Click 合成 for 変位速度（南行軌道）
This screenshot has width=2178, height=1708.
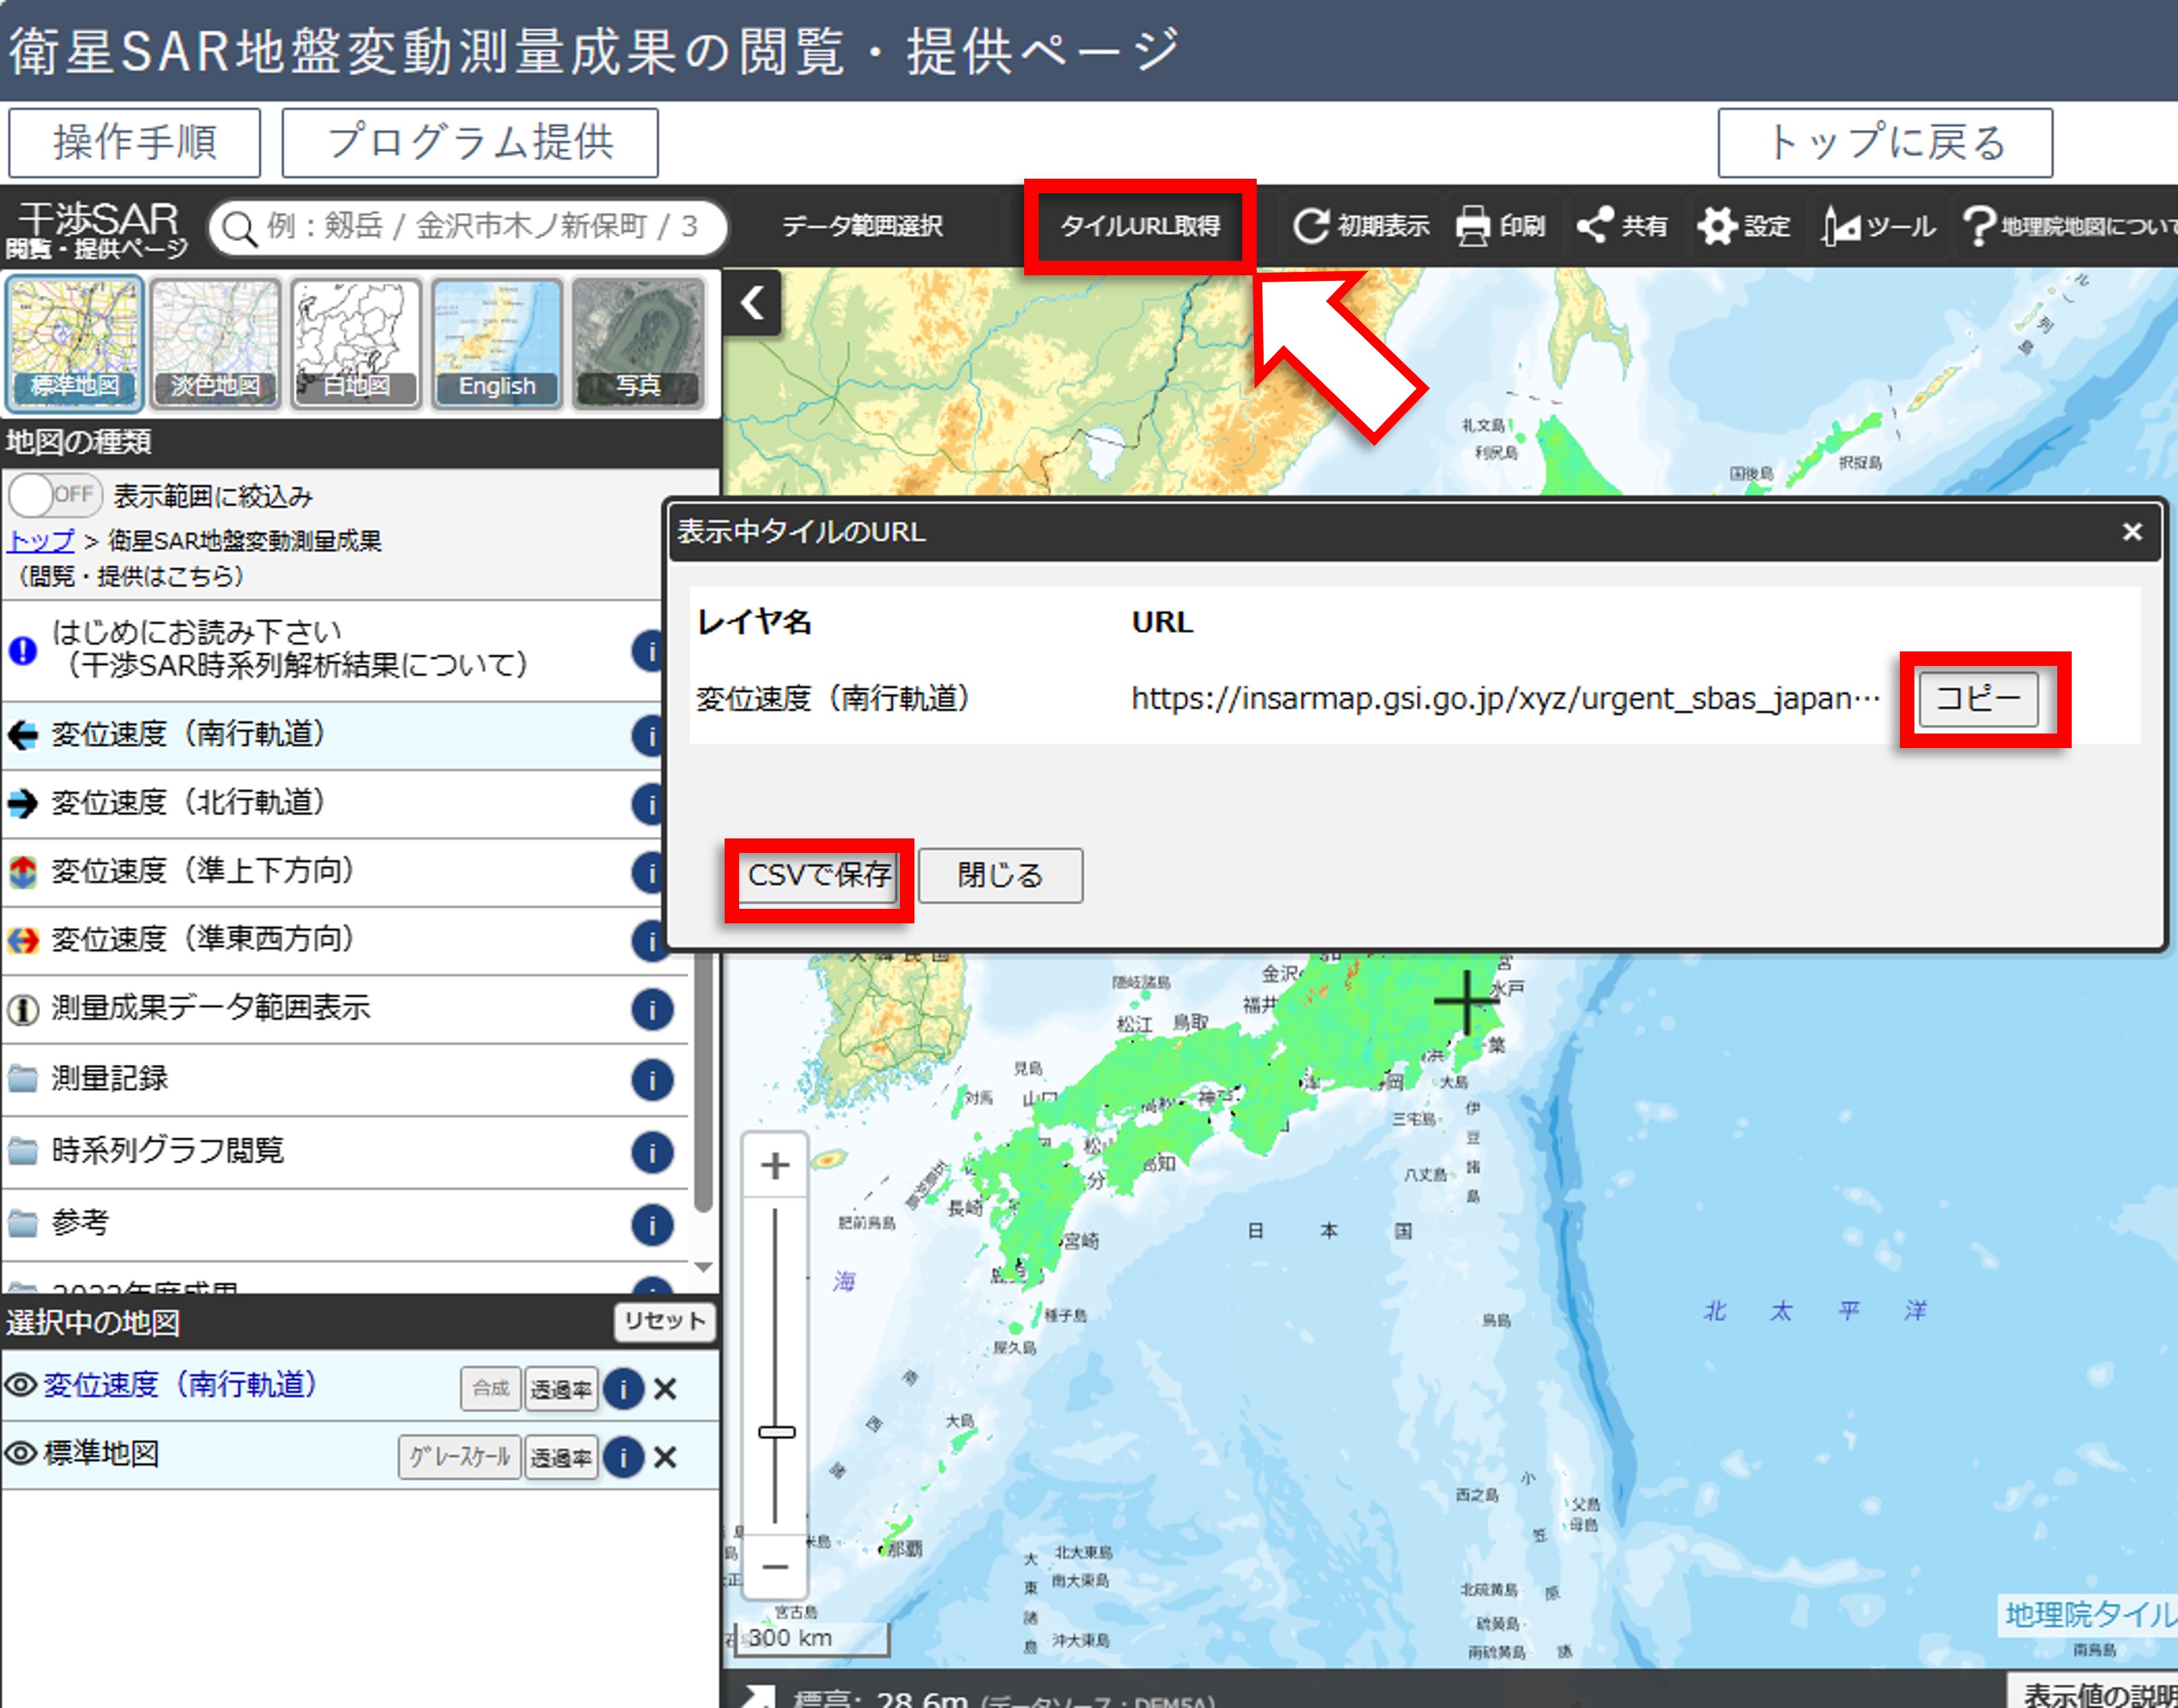491,1389
